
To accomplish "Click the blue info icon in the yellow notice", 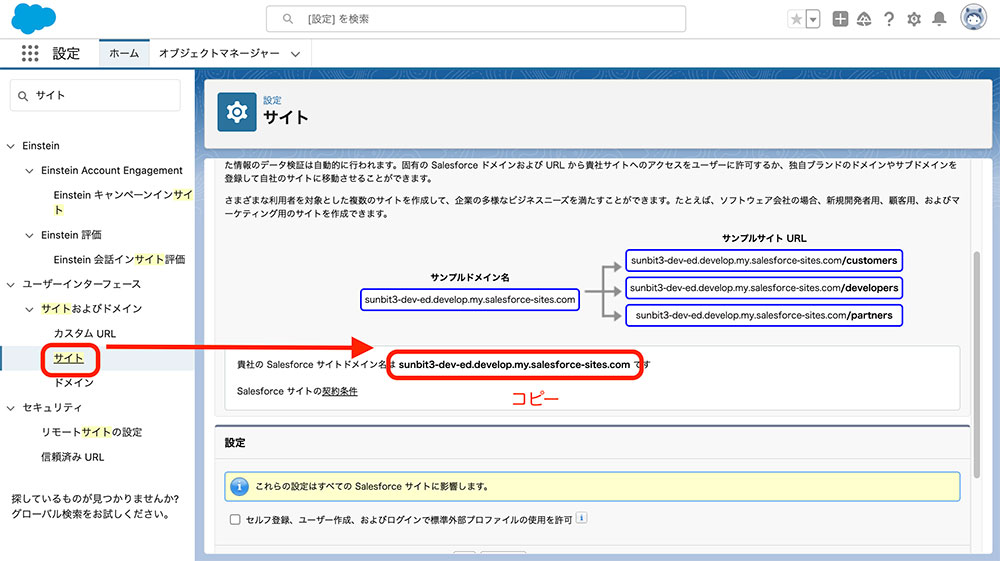I will [239, 486].
